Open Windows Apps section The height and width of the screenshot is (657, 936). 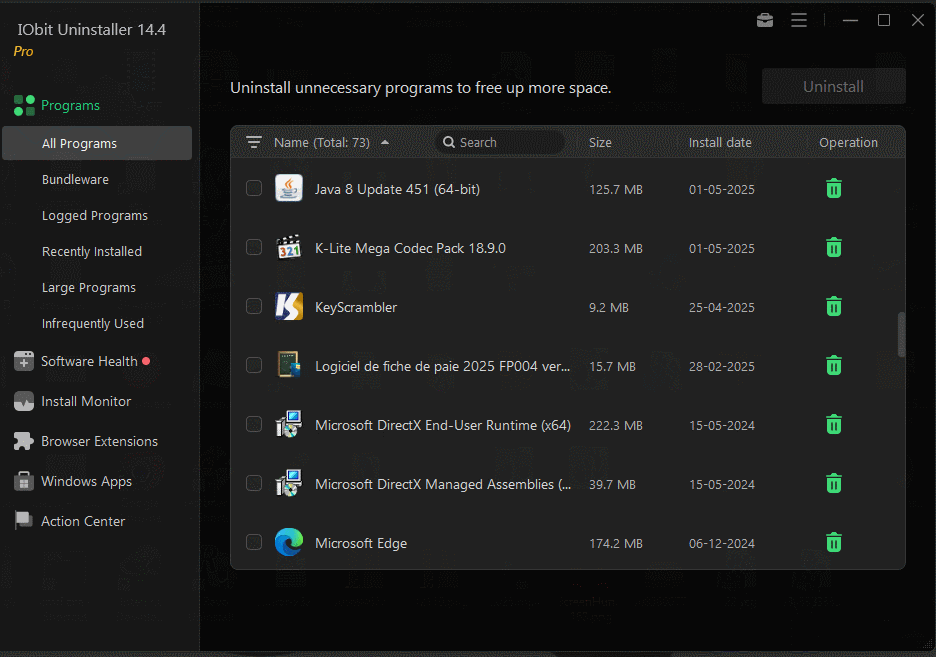pyautogui.click(x=87, y=481)
